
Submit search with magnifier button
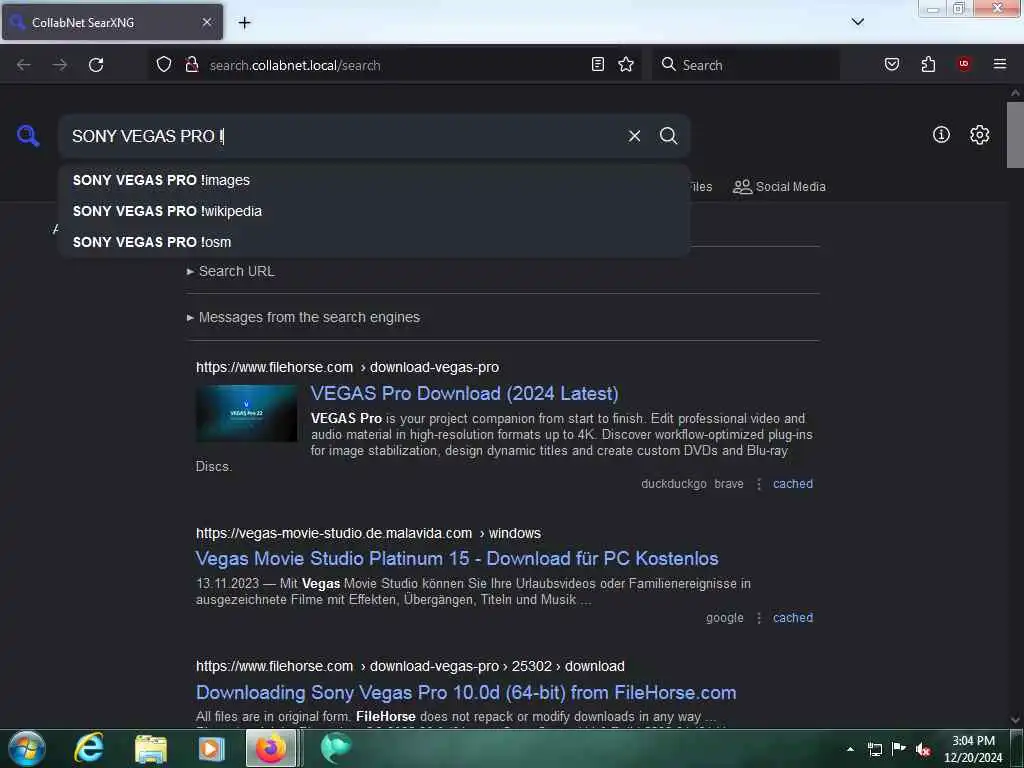[x=668, y=136]
